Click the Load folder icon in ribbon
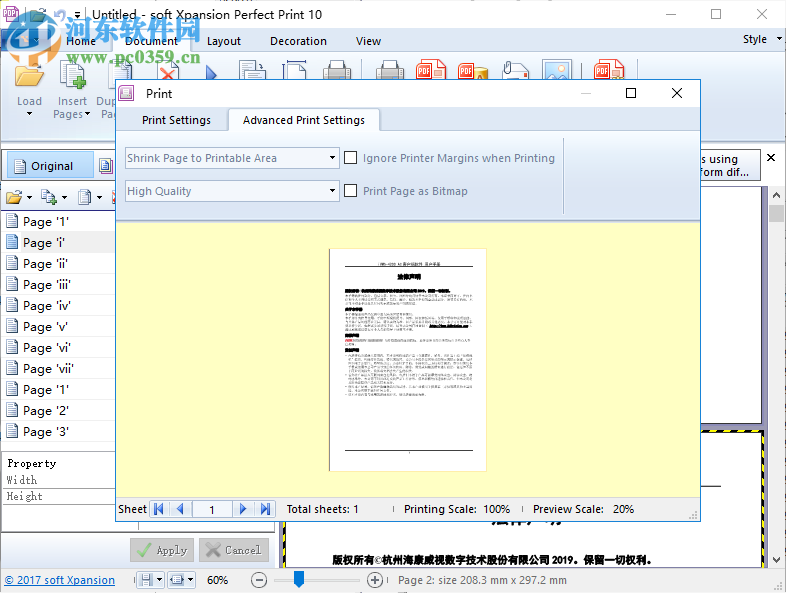 [x=29, y=77]
